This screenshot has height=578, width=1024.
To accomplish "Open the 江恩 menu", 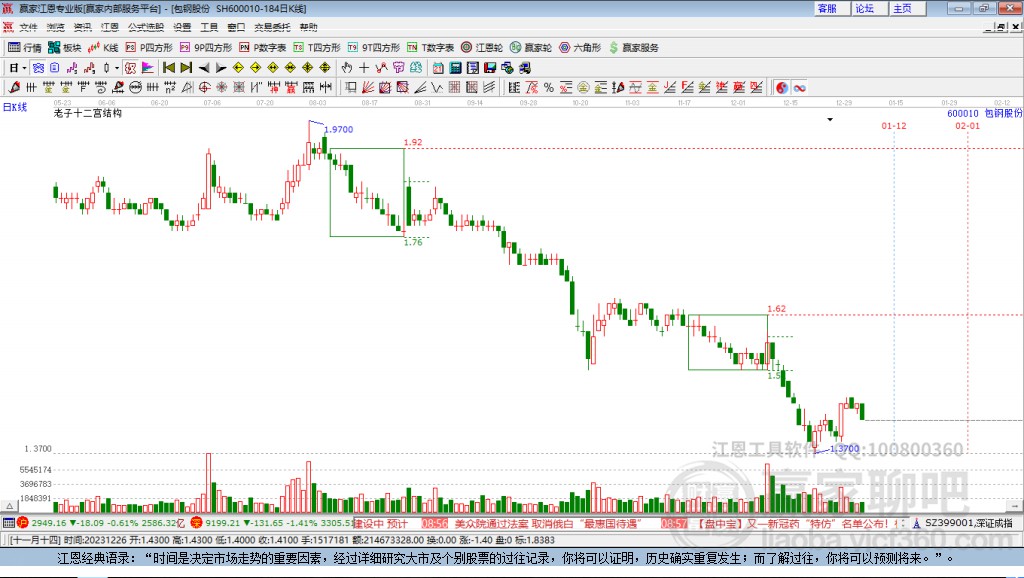I will tap(110, 27).
